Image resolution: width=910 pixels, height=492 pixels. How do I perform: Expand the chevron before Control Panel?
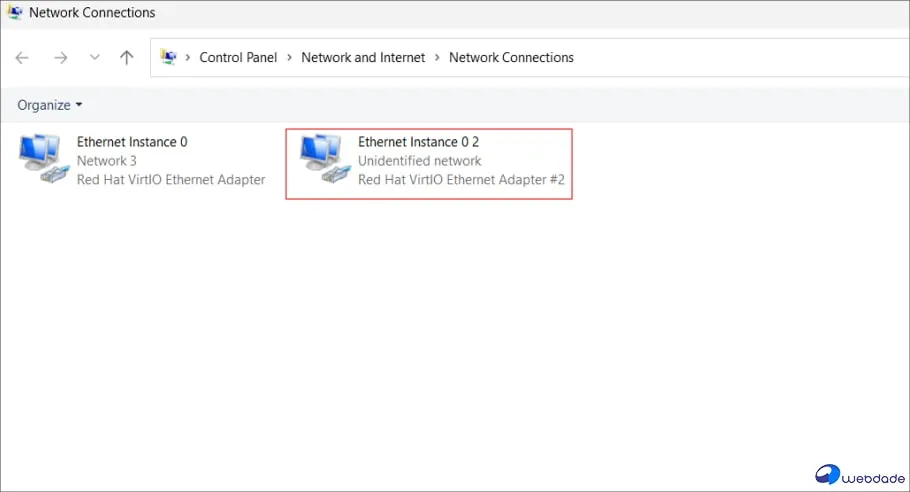click(x=187, y=58)
